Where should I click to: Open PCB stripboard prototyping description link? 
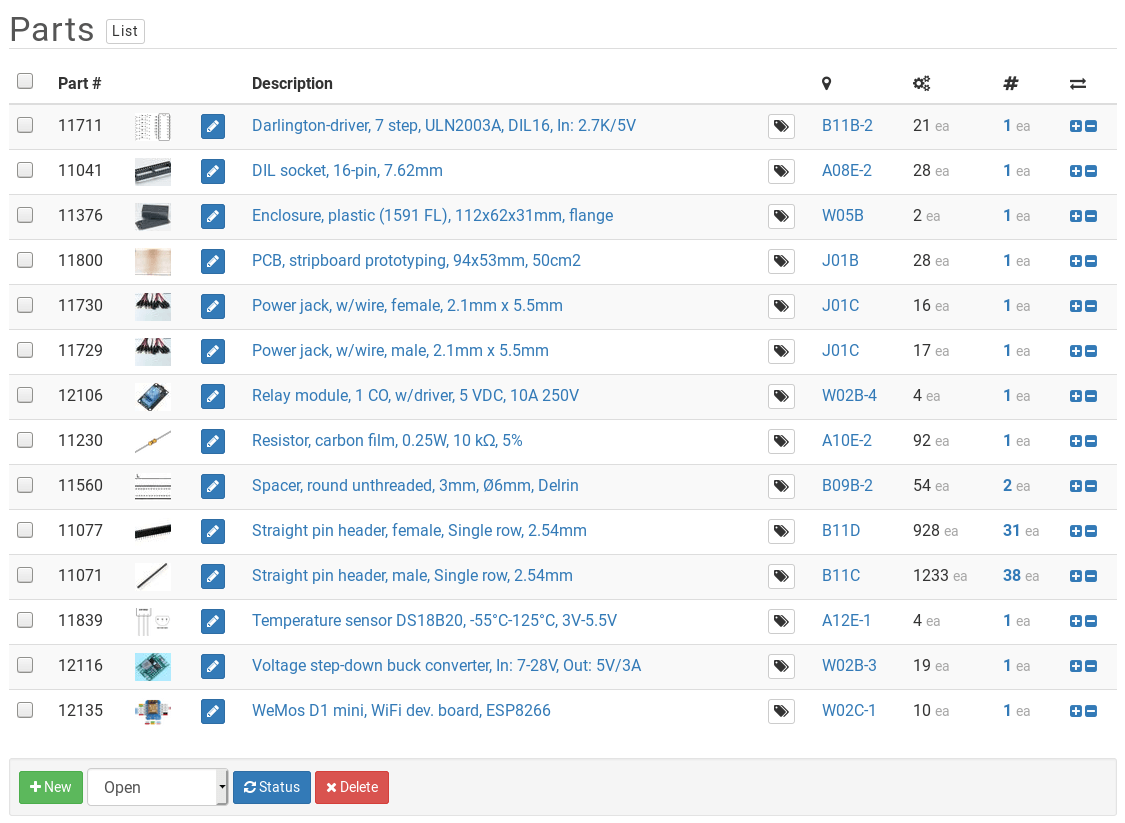(416, 261)
